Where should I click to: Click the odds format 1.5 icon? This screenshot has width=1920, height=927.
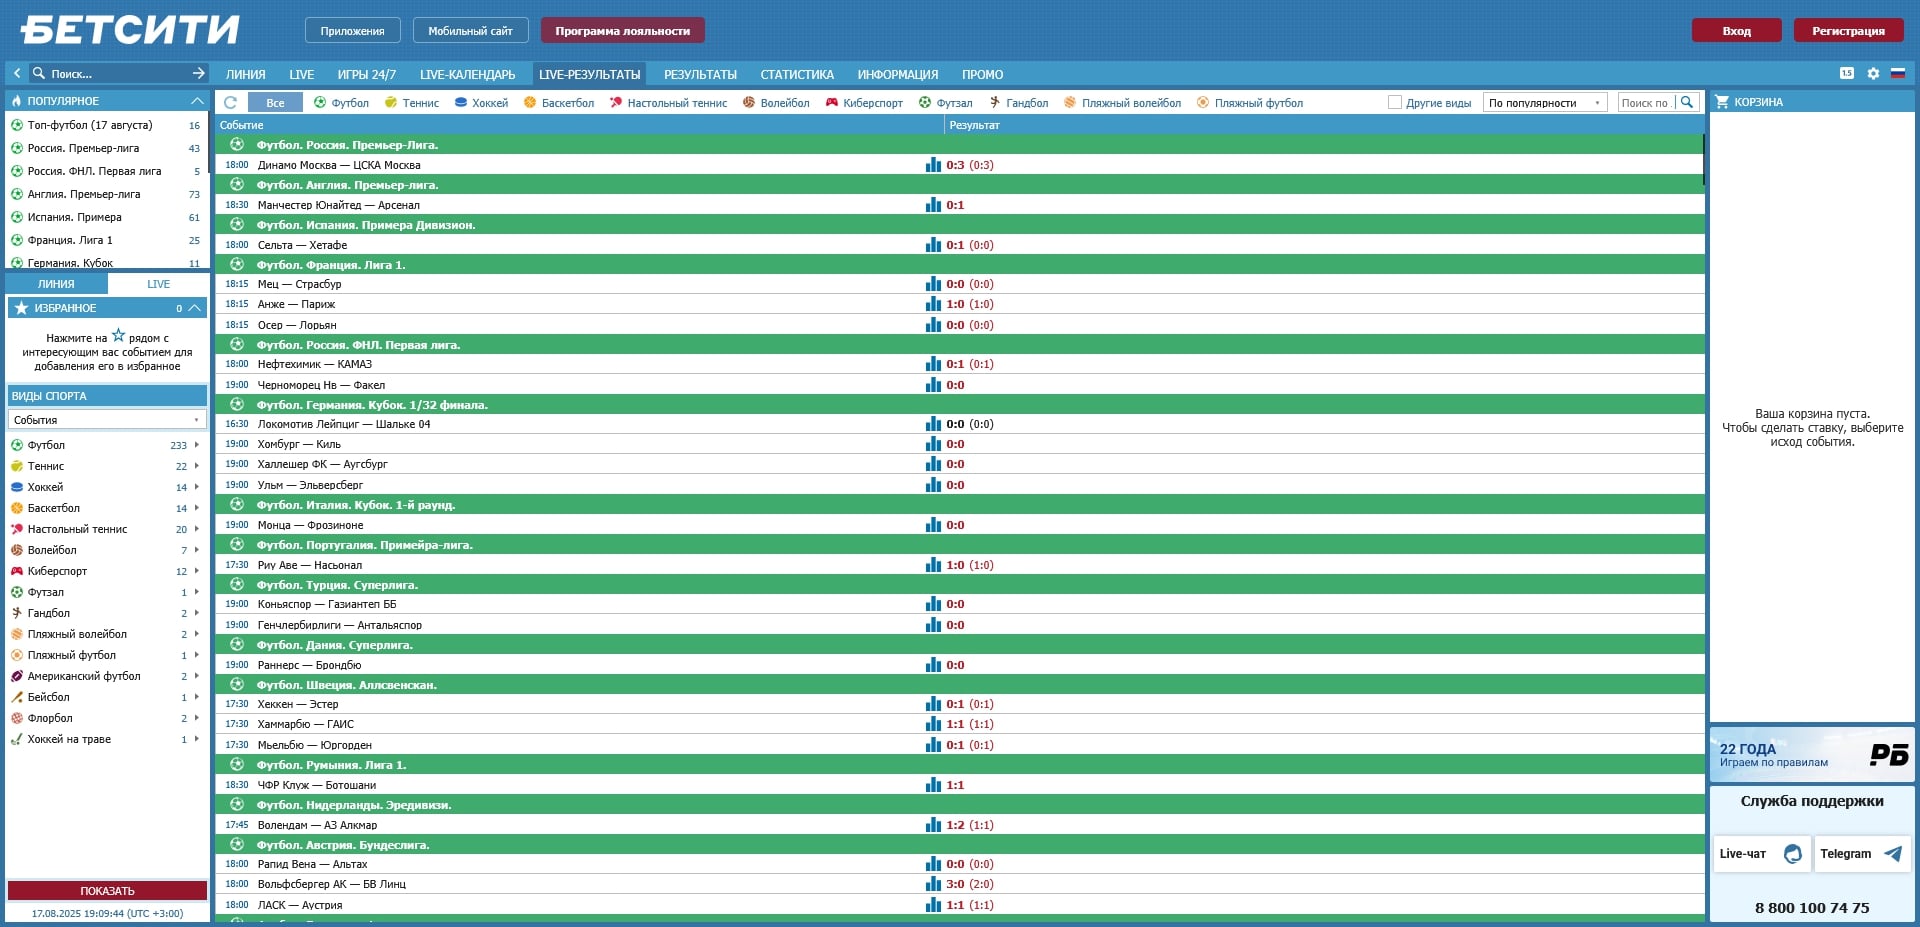click(x=1846, y=74)
